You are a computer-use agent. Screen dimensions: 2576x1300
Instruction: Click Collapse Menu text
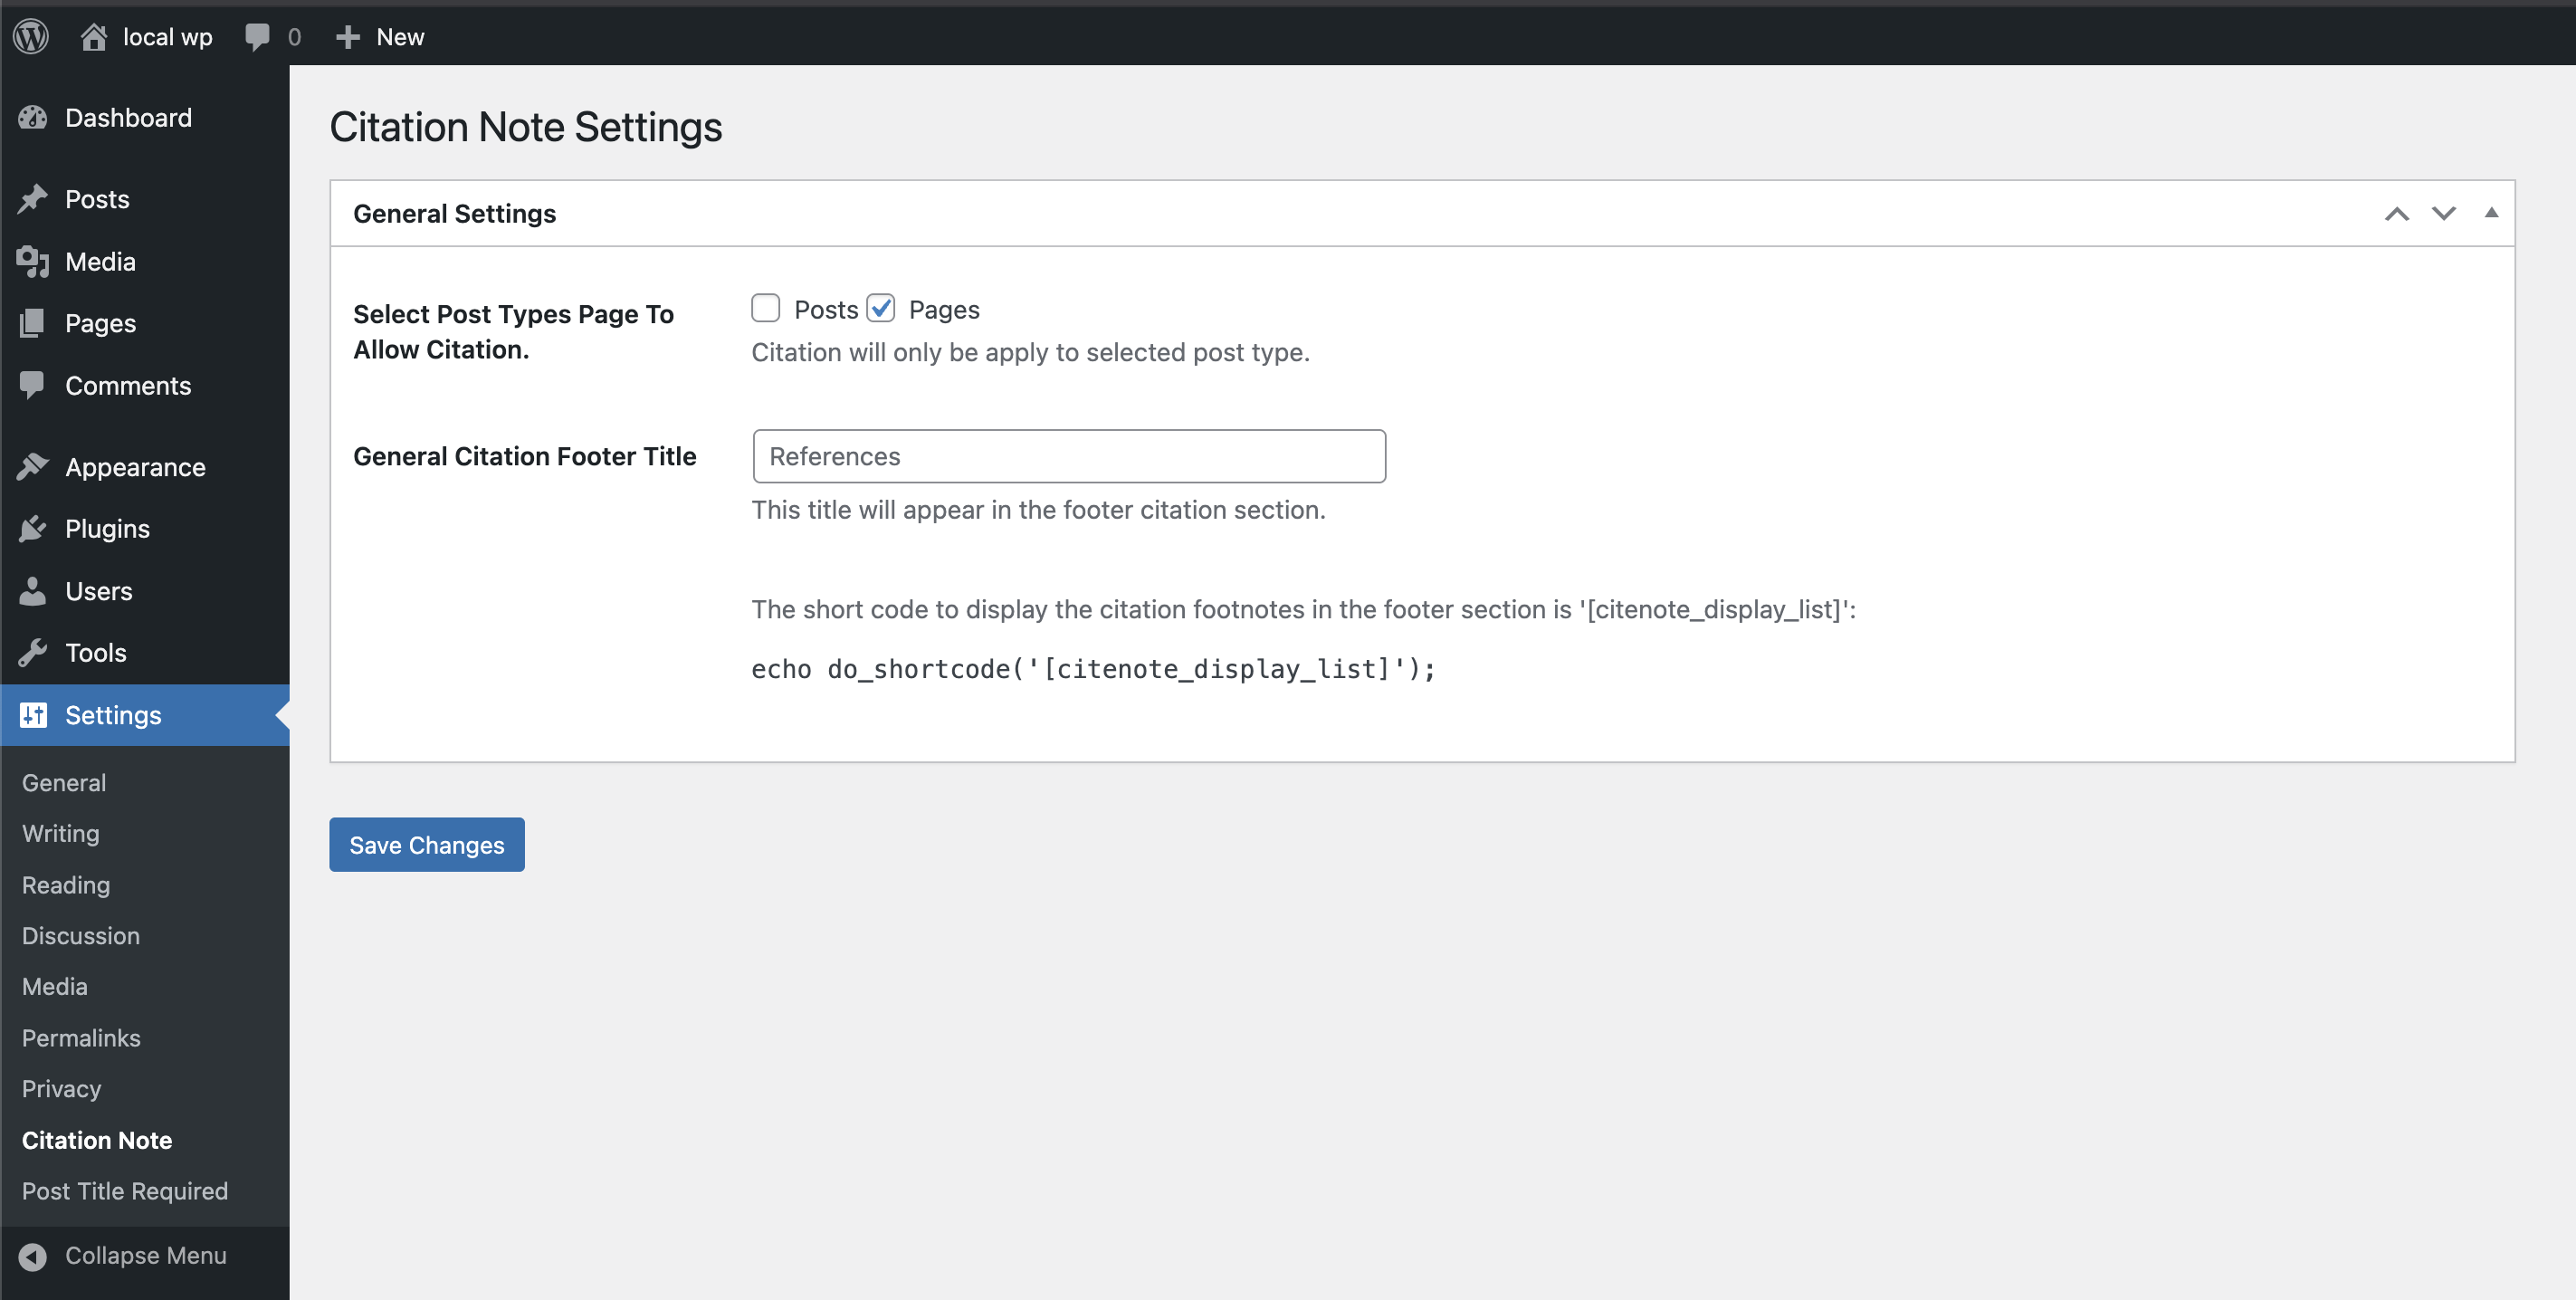(x=146, y=1256)
